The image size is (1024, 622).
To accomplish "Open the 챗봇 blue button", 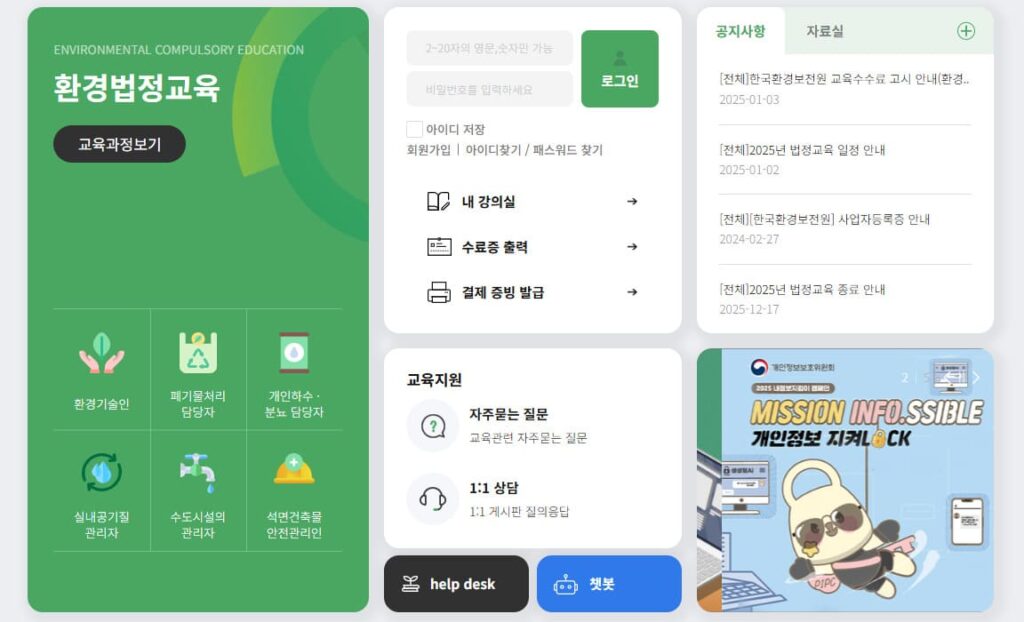I will 609,583.
